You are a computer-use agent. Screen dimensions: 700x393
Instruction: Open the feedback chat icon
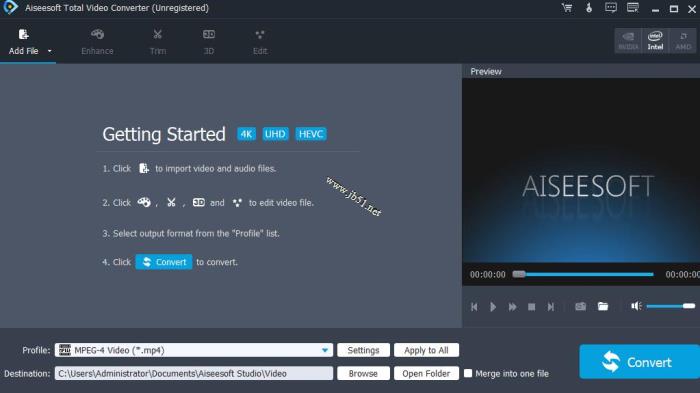611,8
